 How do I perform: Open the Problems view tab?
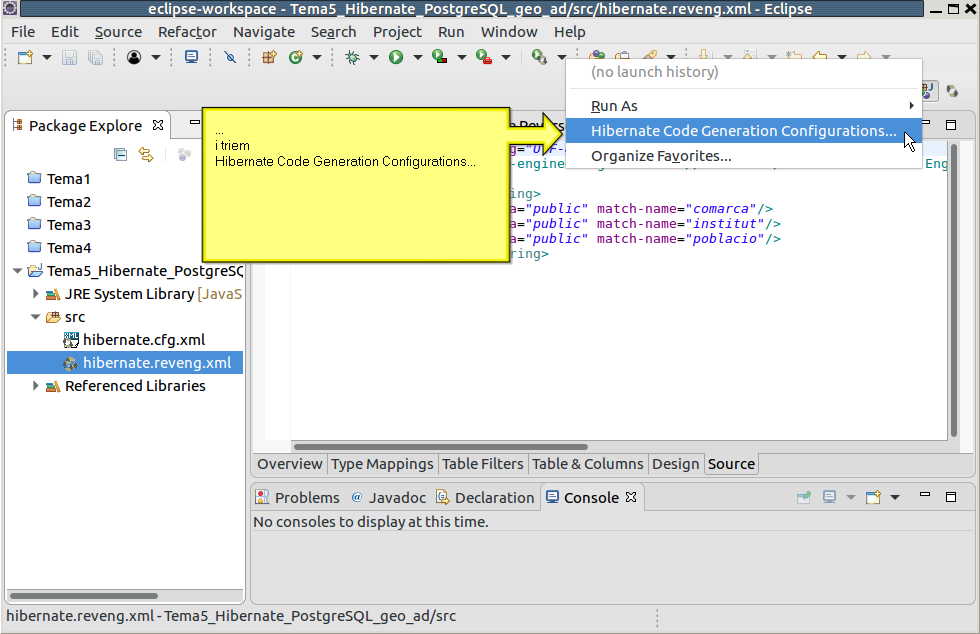[x=298, y=498]
